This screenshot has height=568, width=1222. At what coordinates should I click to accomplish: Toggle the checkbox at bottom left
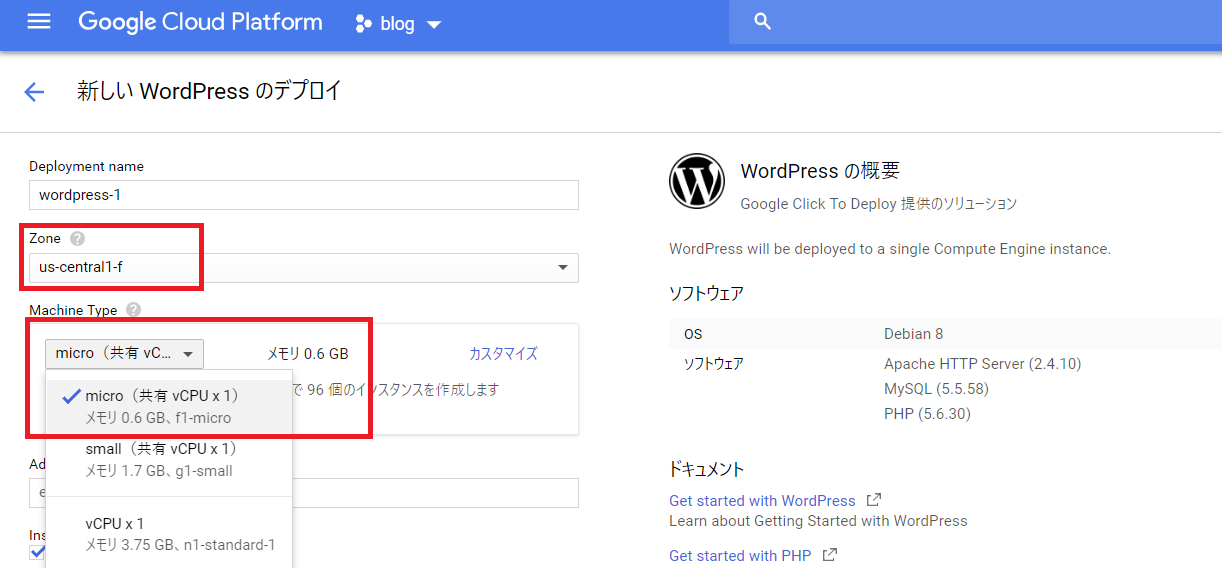tap(38, 552)
